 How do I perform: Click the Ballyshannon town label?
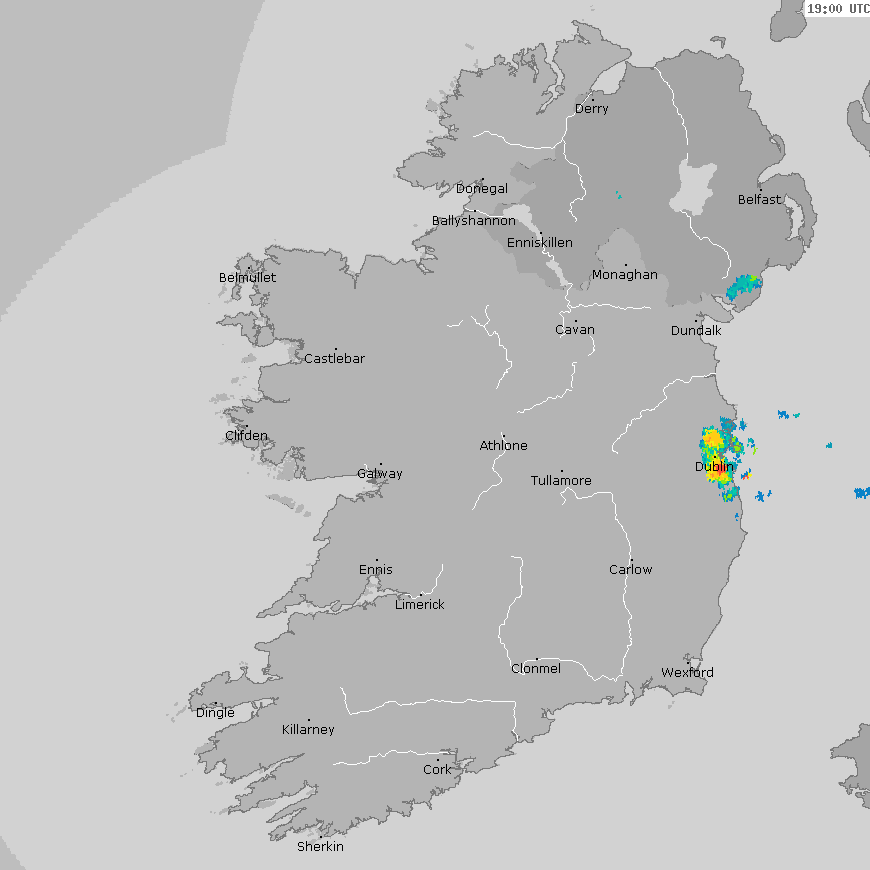click(x=474, y=221)
